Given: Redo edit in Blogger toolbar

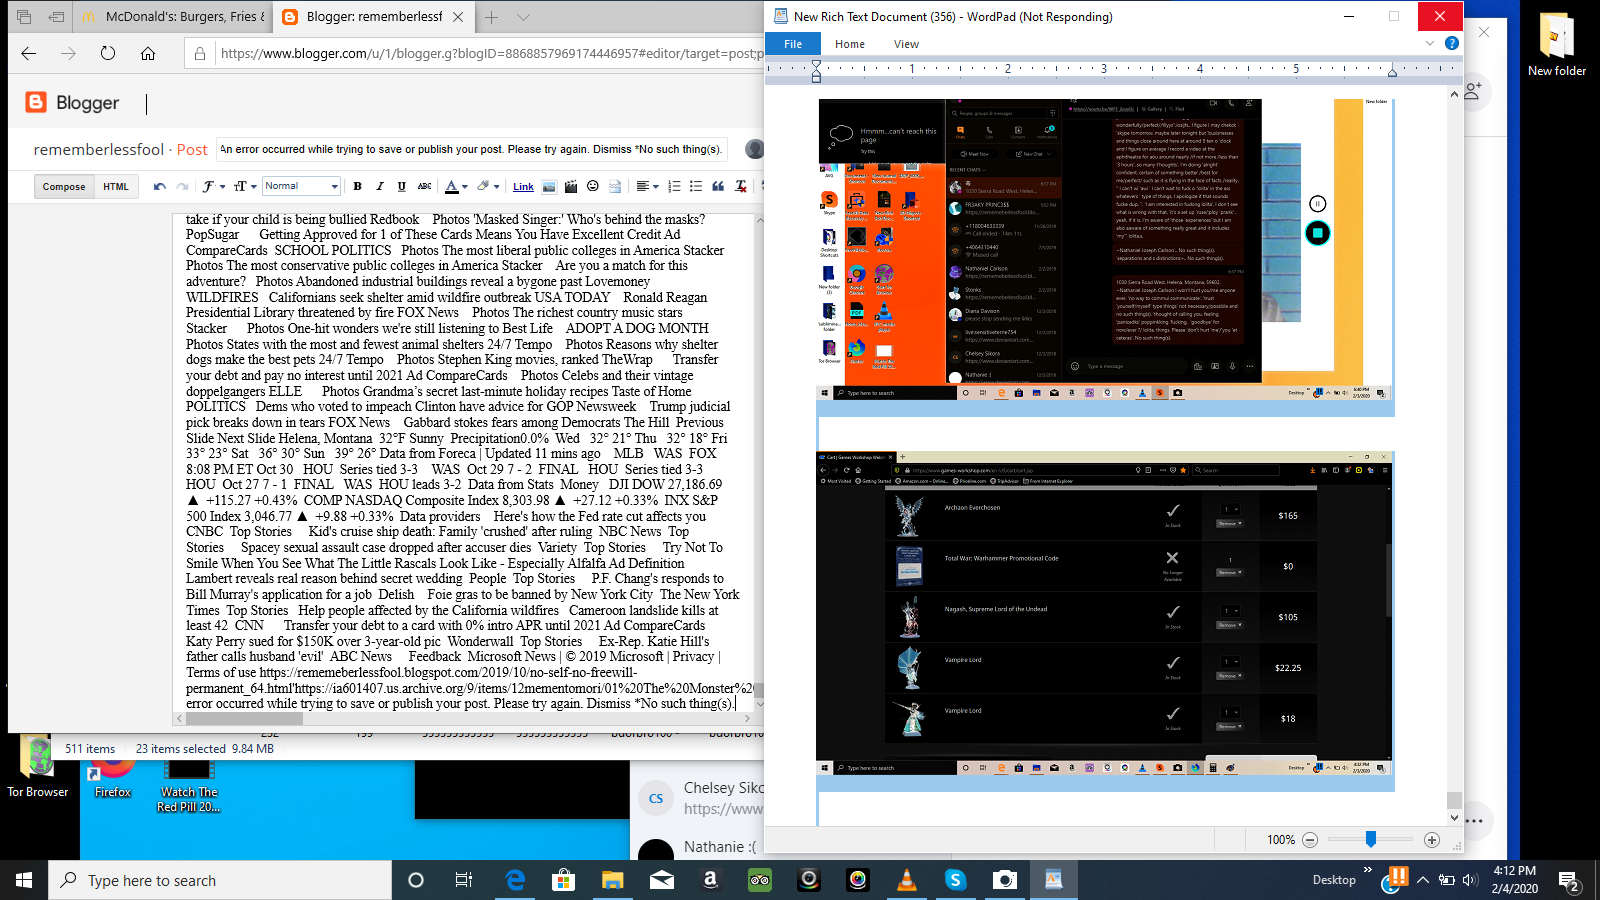Looking at the screenshot, I should point(182,186).
